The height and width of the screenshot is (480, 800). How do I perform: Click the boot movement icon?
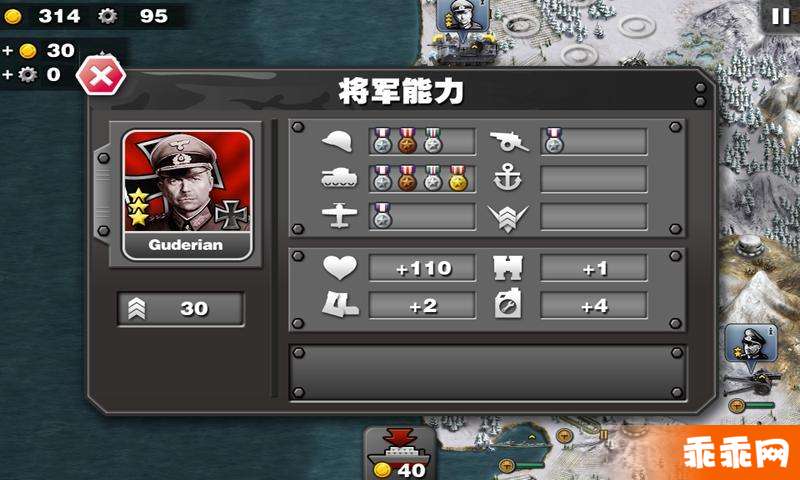pos(340,305)
